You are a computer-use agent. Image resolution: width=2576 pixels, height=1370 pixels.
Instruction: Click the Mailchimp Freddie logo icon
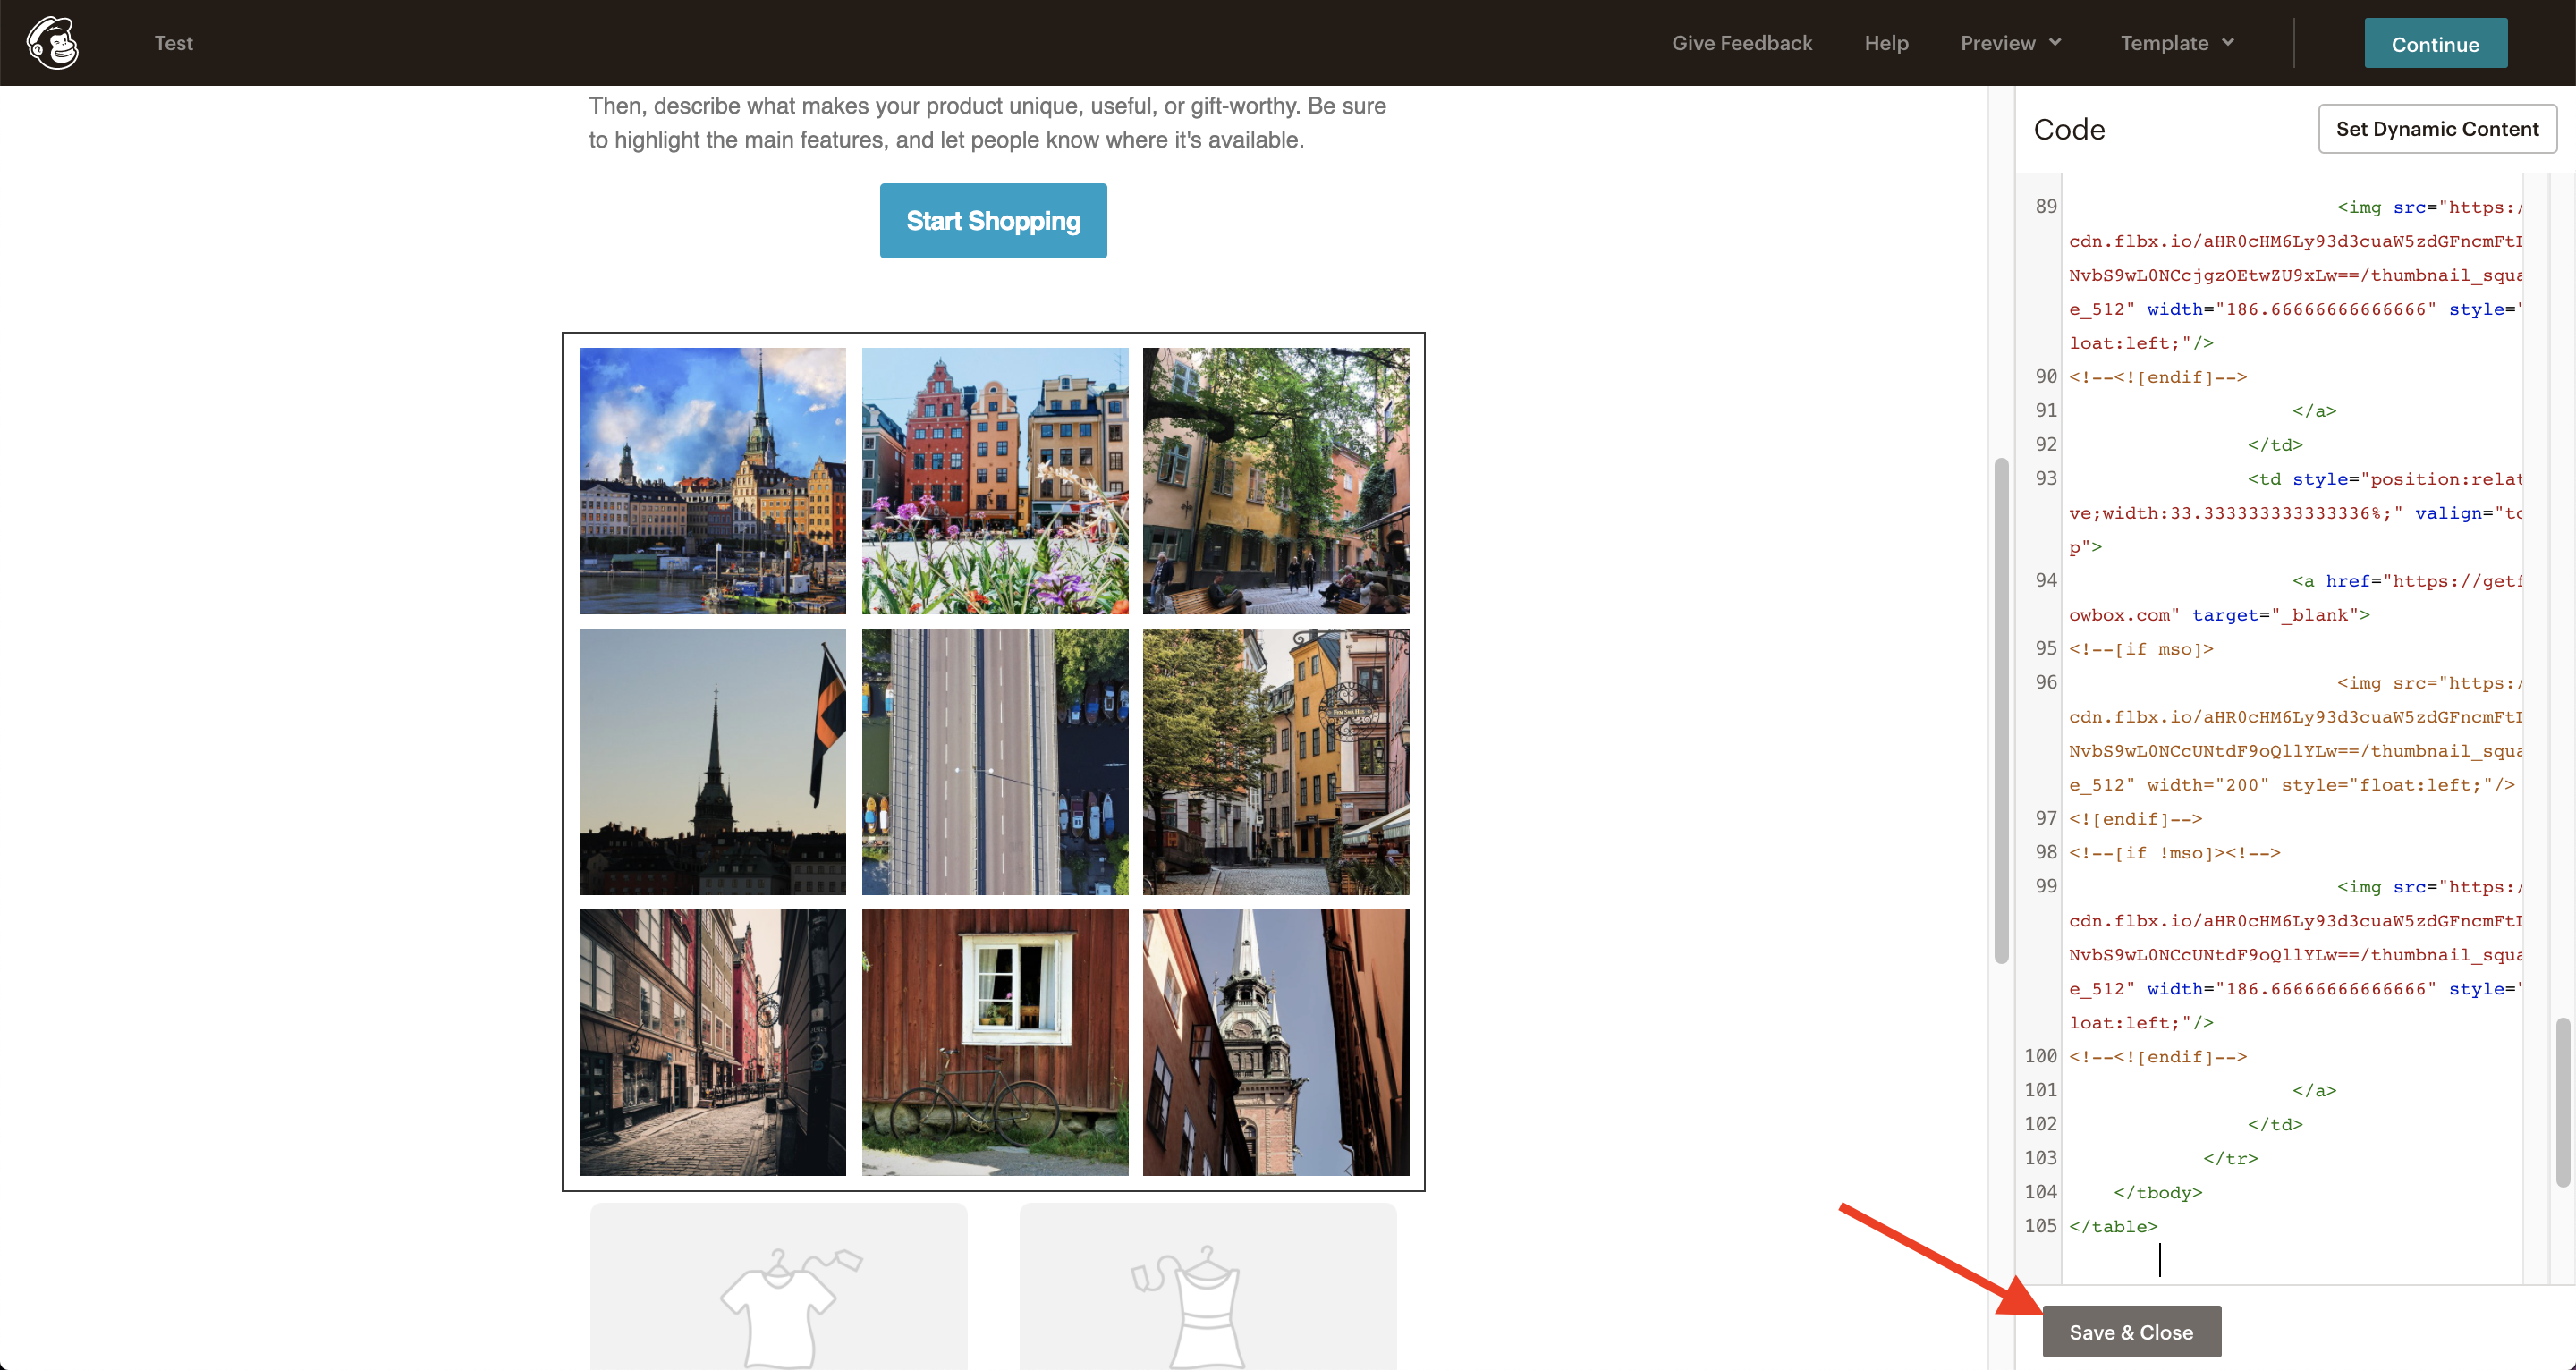pyautogui.click(x=52, y=43)
